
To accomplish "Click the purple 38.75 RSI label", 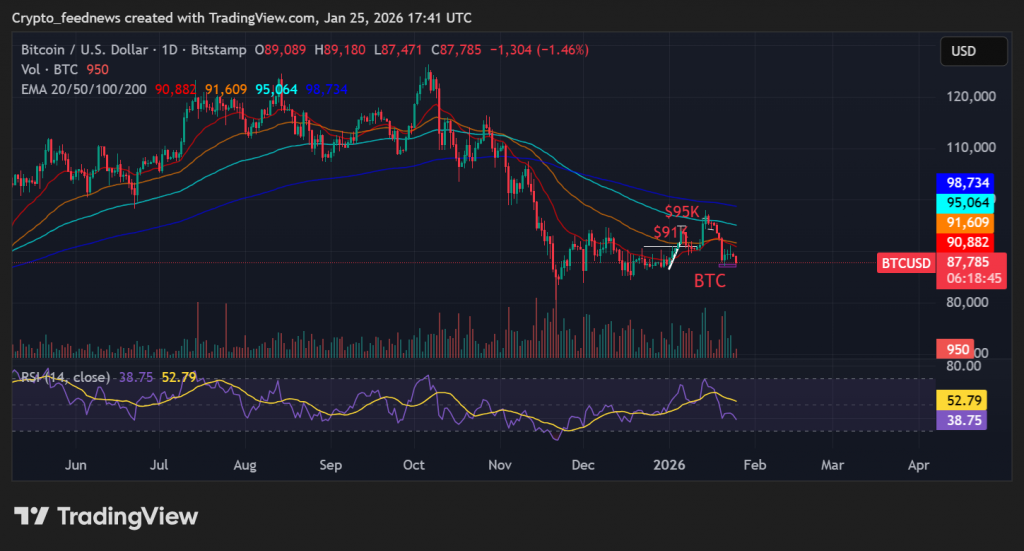I will tap(961, 422).
